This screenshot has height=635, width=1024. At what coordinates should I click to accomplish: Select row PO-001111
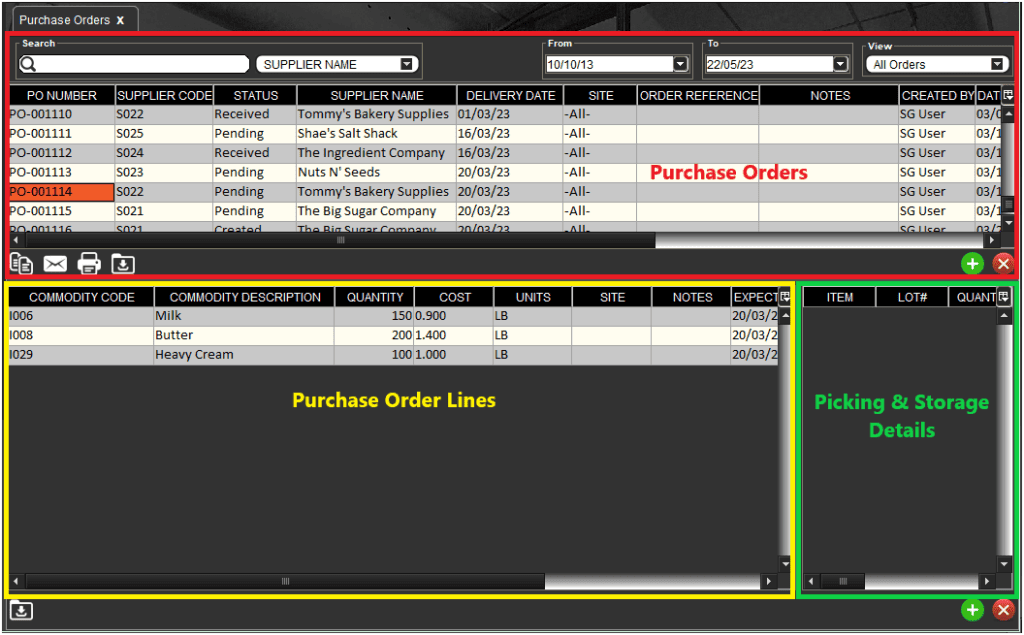(x=504, y=133)
